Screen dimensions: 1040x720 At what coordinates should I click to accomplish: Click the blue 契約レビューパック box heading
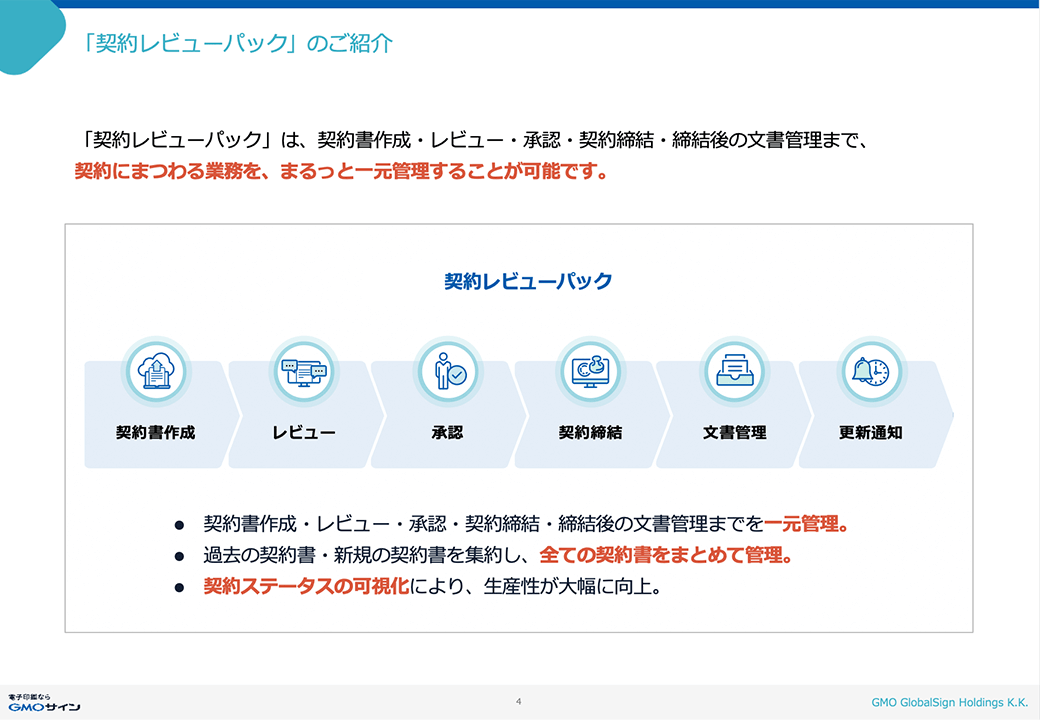(528, 281)
